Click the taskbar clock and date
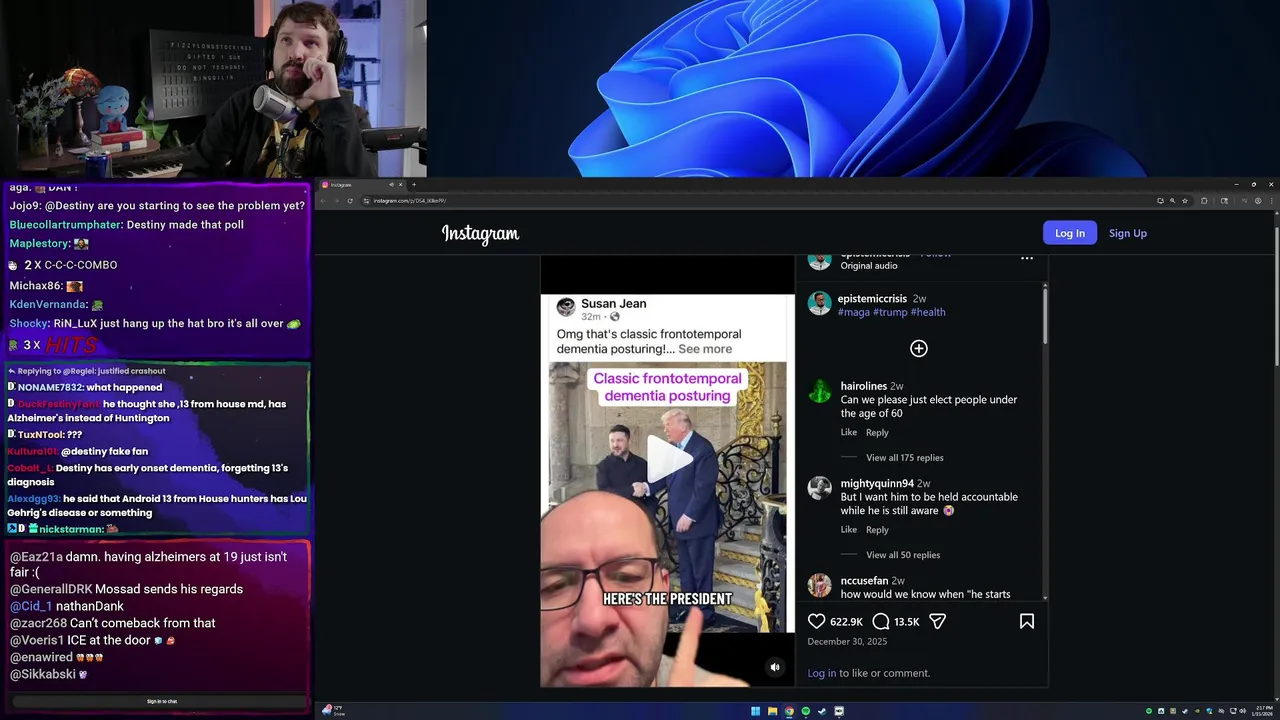1280x720 pixels. (1262, 711)
